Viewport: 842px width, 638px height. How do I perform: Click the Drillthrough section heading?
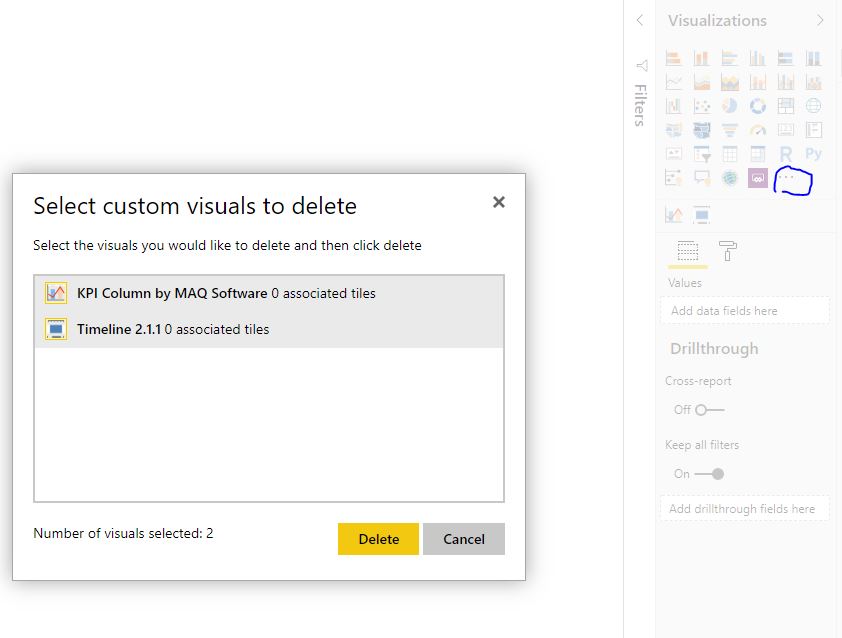tap(714, 349)
